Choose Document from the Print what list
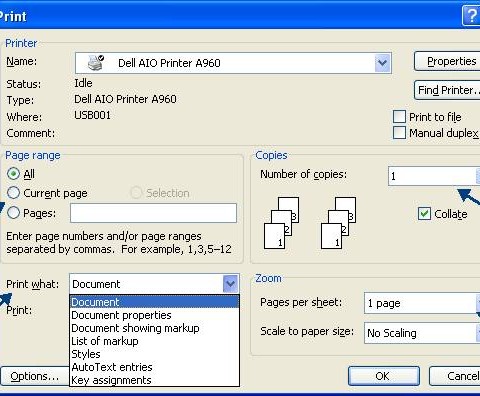This screenshot has height=396, width=480. 154,302
